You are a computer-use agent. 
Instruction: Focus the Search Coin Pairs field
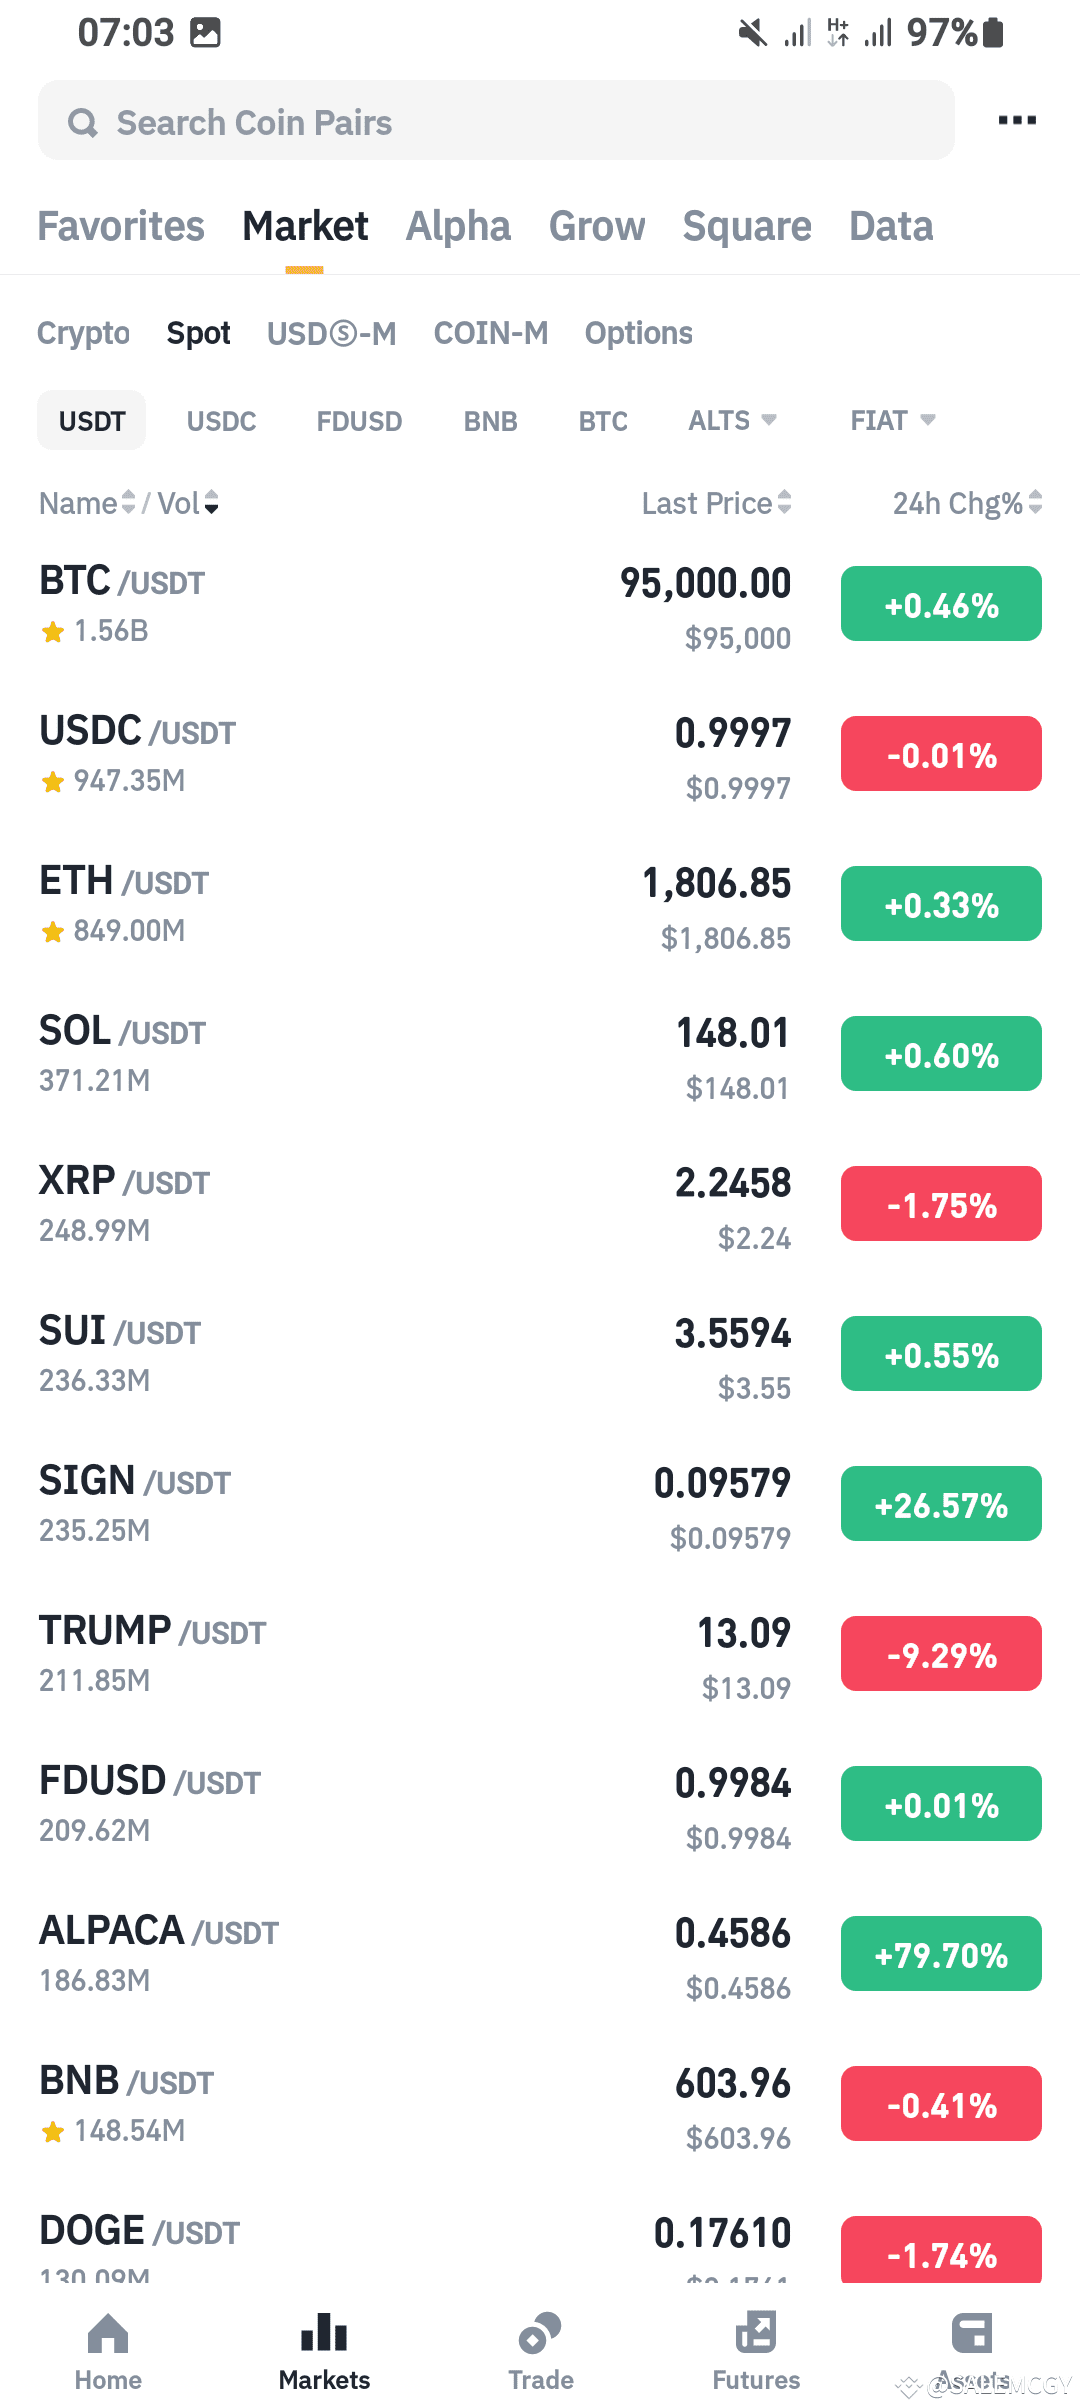(496, 121)
